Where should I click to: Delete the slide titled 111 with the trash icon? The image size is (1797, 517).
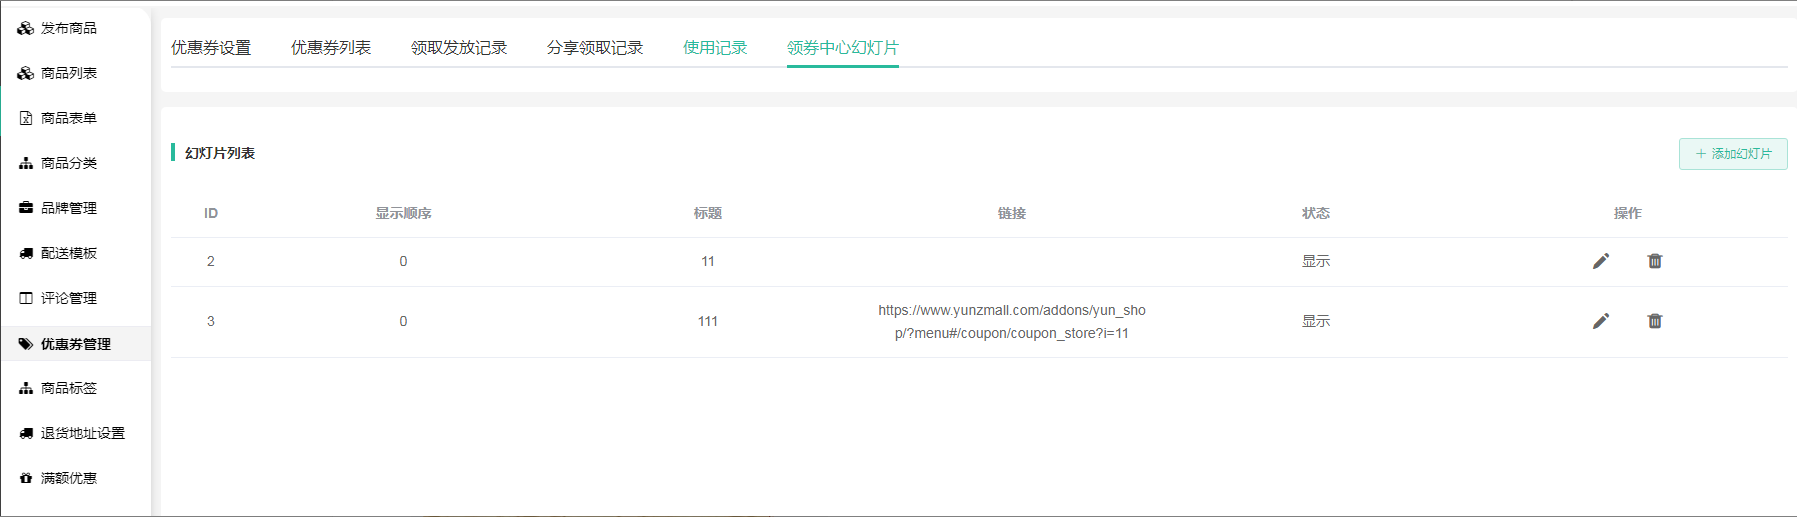(x=1655, y=321)
